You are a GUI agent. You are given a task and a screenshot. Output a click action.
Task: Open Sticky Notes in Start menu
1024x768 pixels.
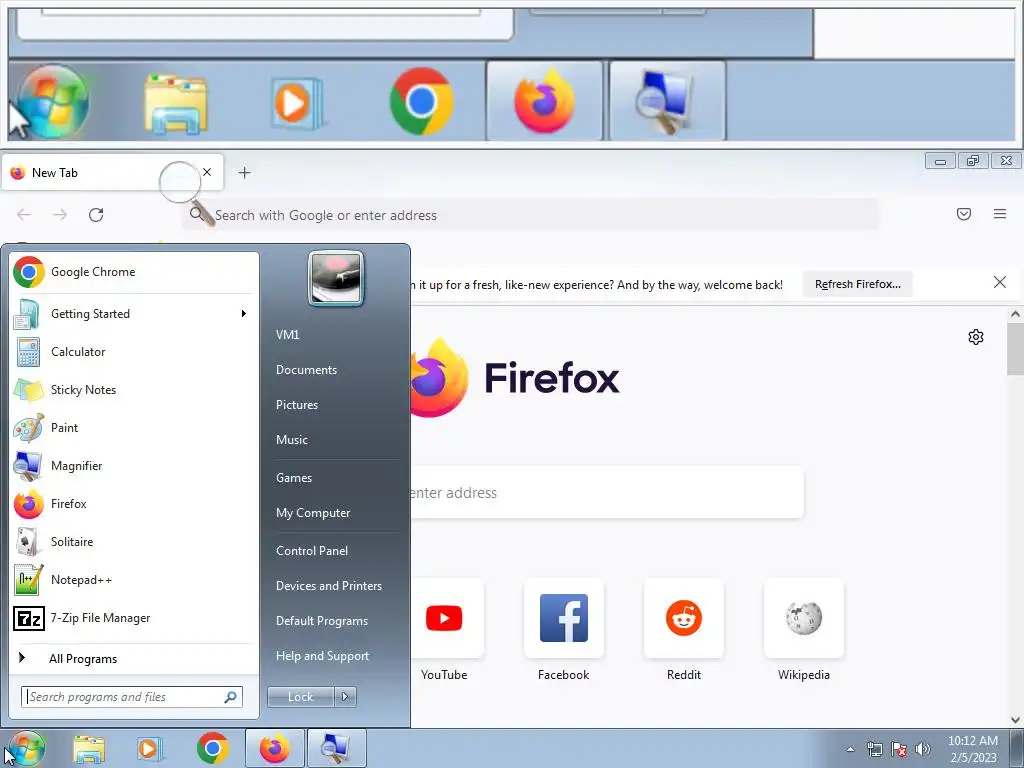coord(133,390)
